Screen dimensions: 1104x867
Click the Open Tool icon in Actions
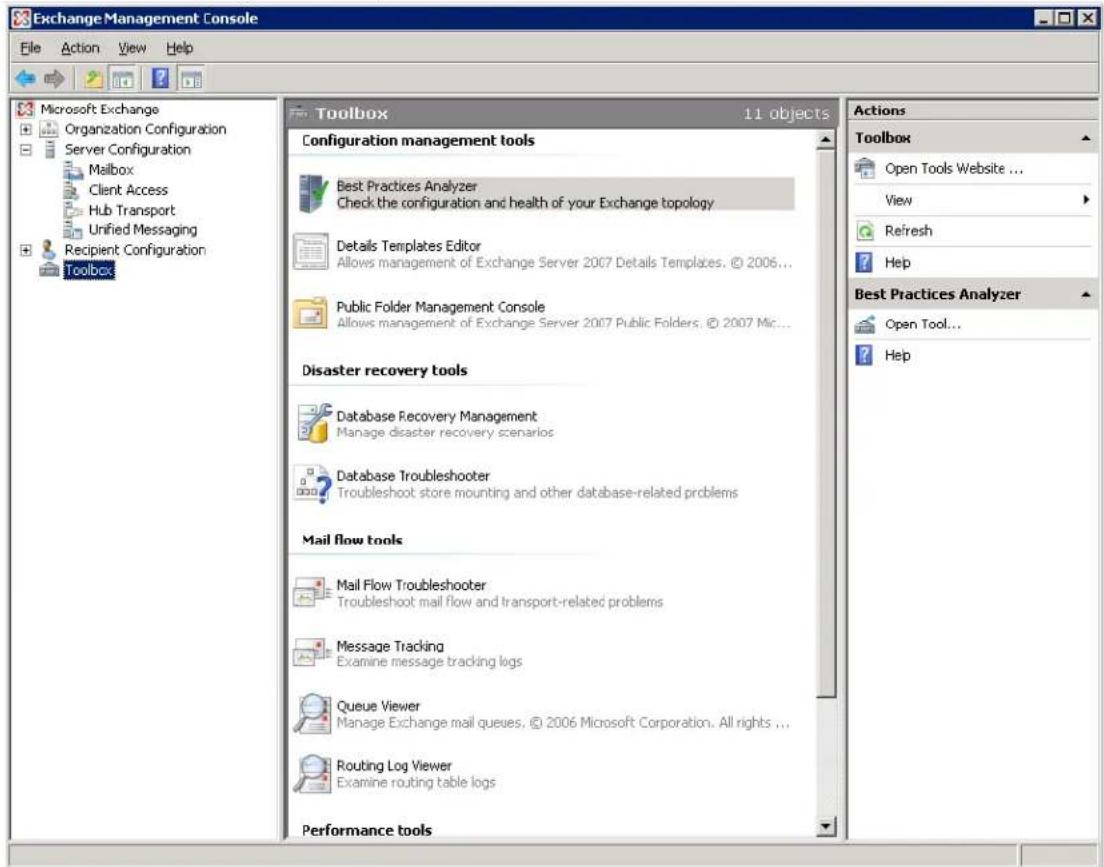coord(865,325)
